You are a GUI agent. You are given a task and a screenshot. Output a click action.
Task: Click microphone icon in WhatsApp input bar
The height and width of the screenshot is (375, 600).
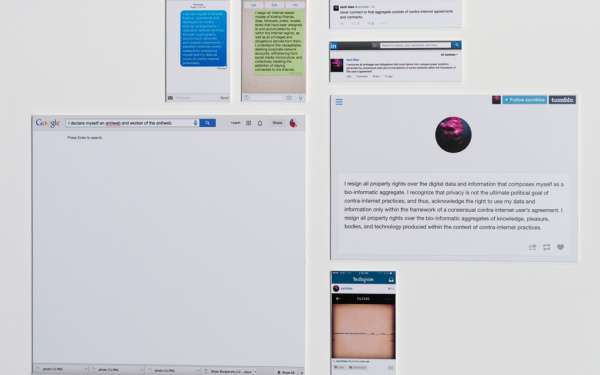(300, 98)
